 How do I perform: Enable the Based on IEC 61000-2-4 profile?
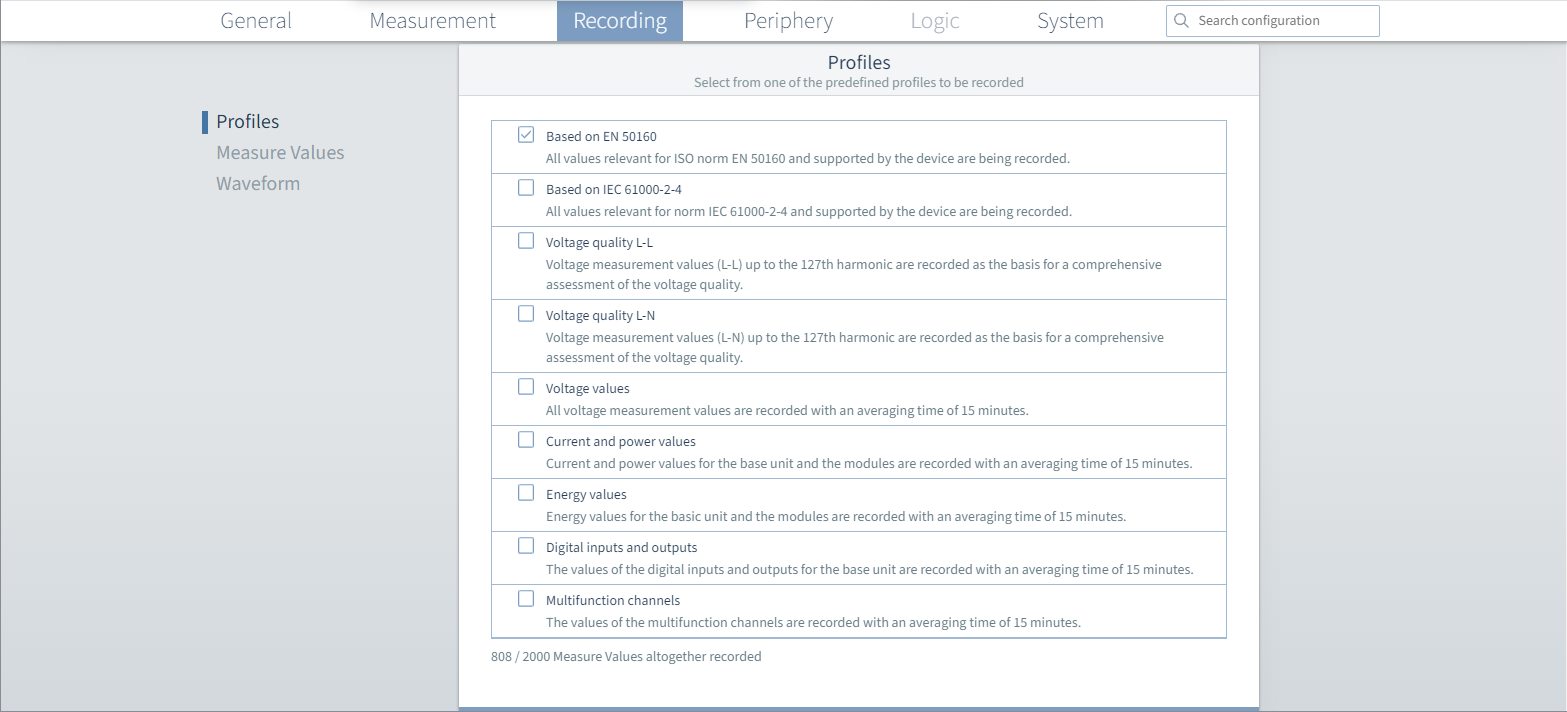526,187
